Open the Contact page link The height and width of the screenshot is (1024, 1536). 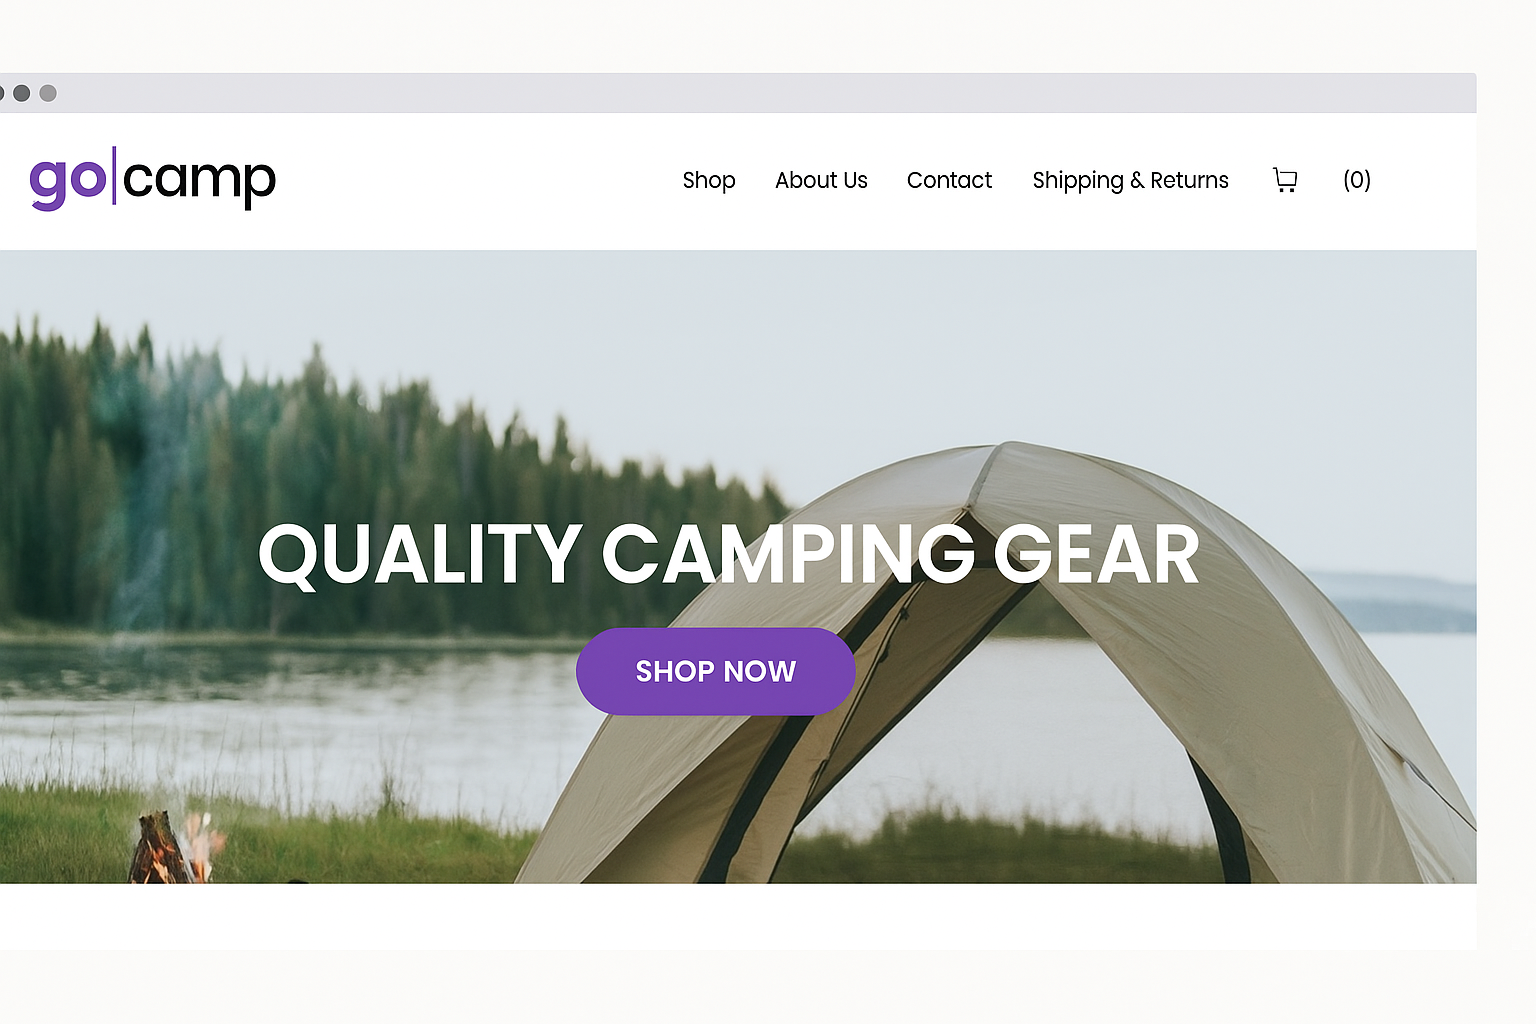click(949, 180)
